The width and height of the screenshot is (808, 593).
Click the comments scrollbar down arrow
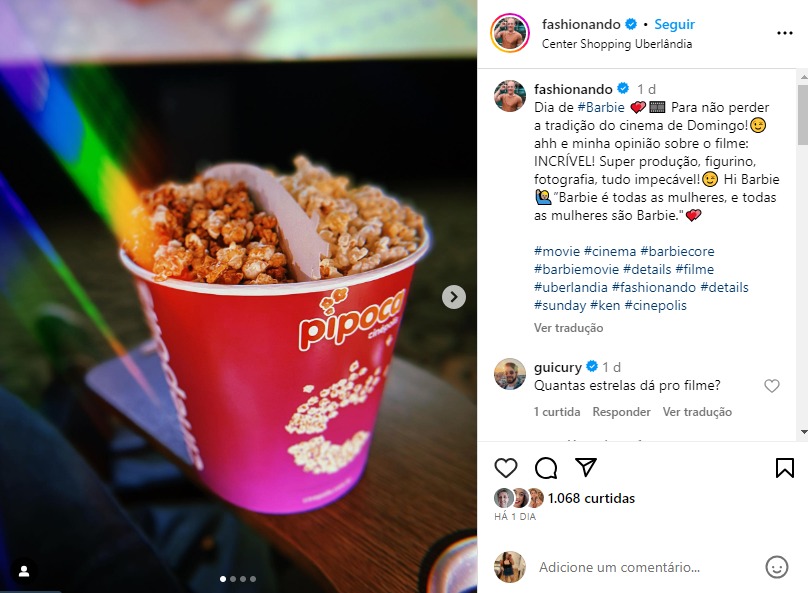803,432
